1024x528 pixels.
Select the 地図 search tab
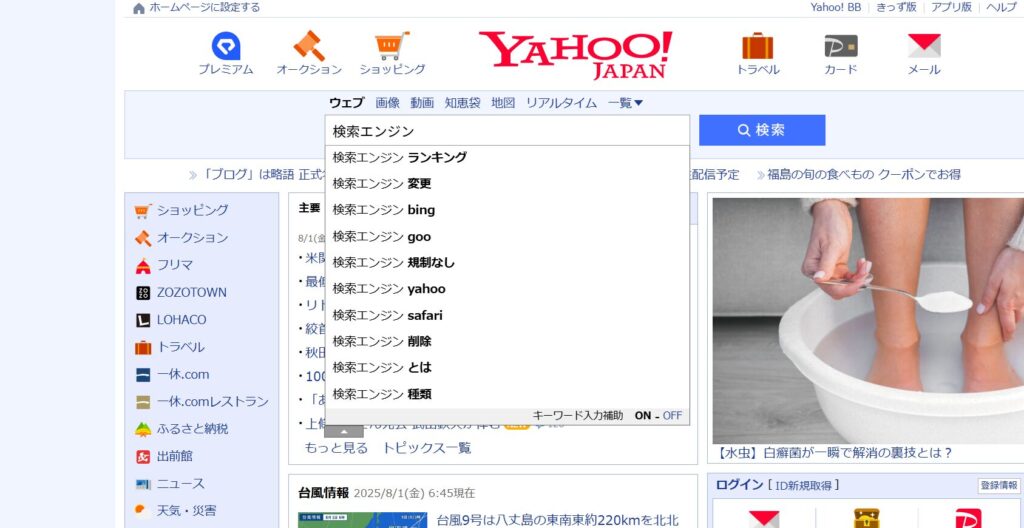503,103
